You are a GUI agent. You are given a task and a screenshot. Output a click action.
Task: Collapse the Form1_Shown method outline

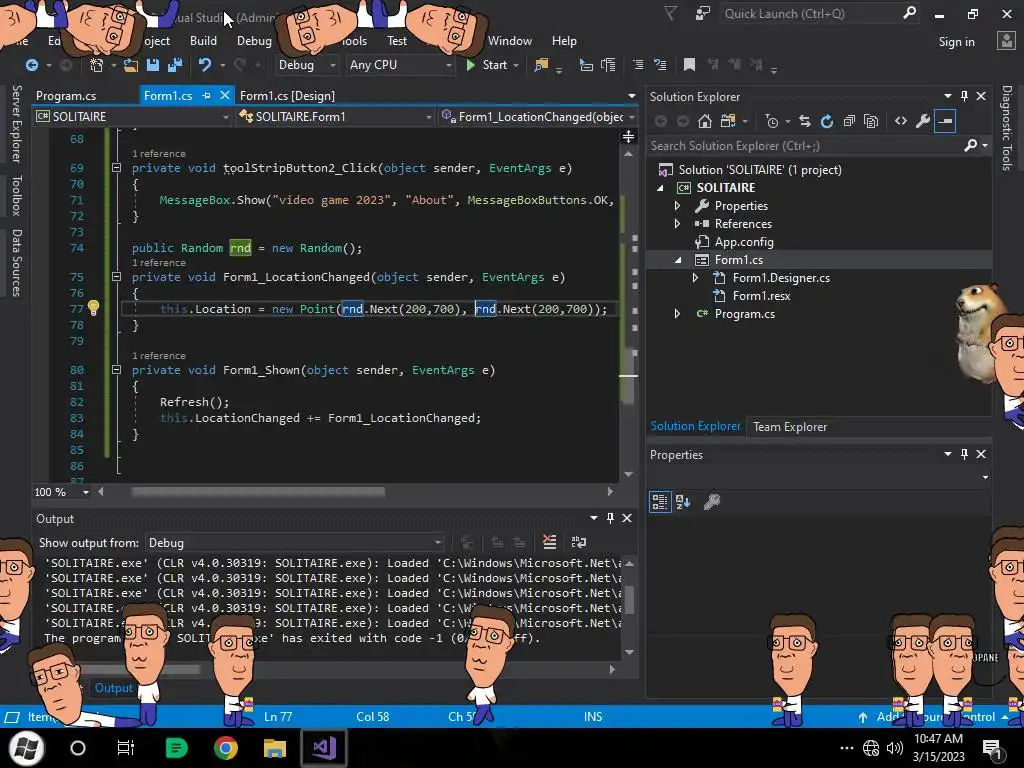116,370
